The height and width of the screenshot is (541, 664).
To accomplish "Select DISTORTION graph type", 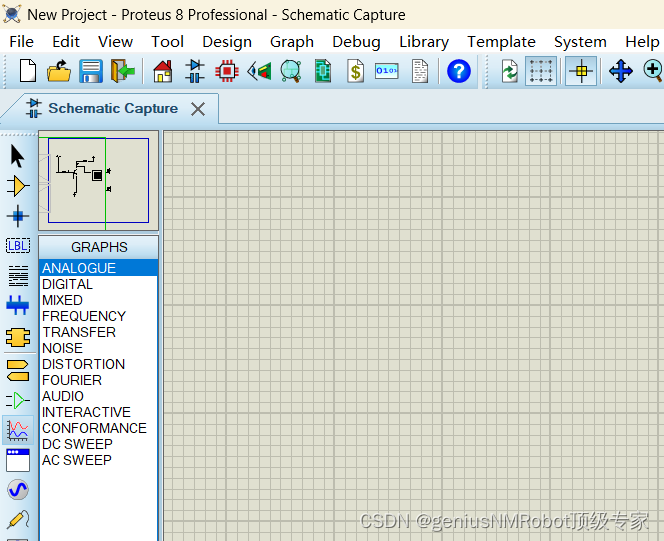I will pyautogui.click(x=99, y=364).
